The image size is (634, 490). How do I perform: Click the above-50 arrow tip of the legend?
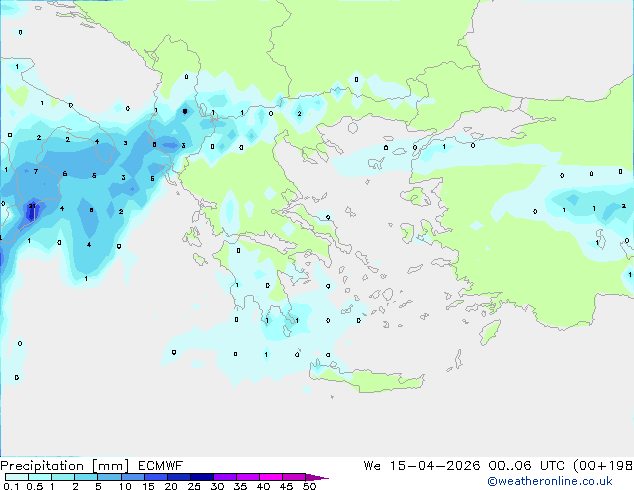317,478
